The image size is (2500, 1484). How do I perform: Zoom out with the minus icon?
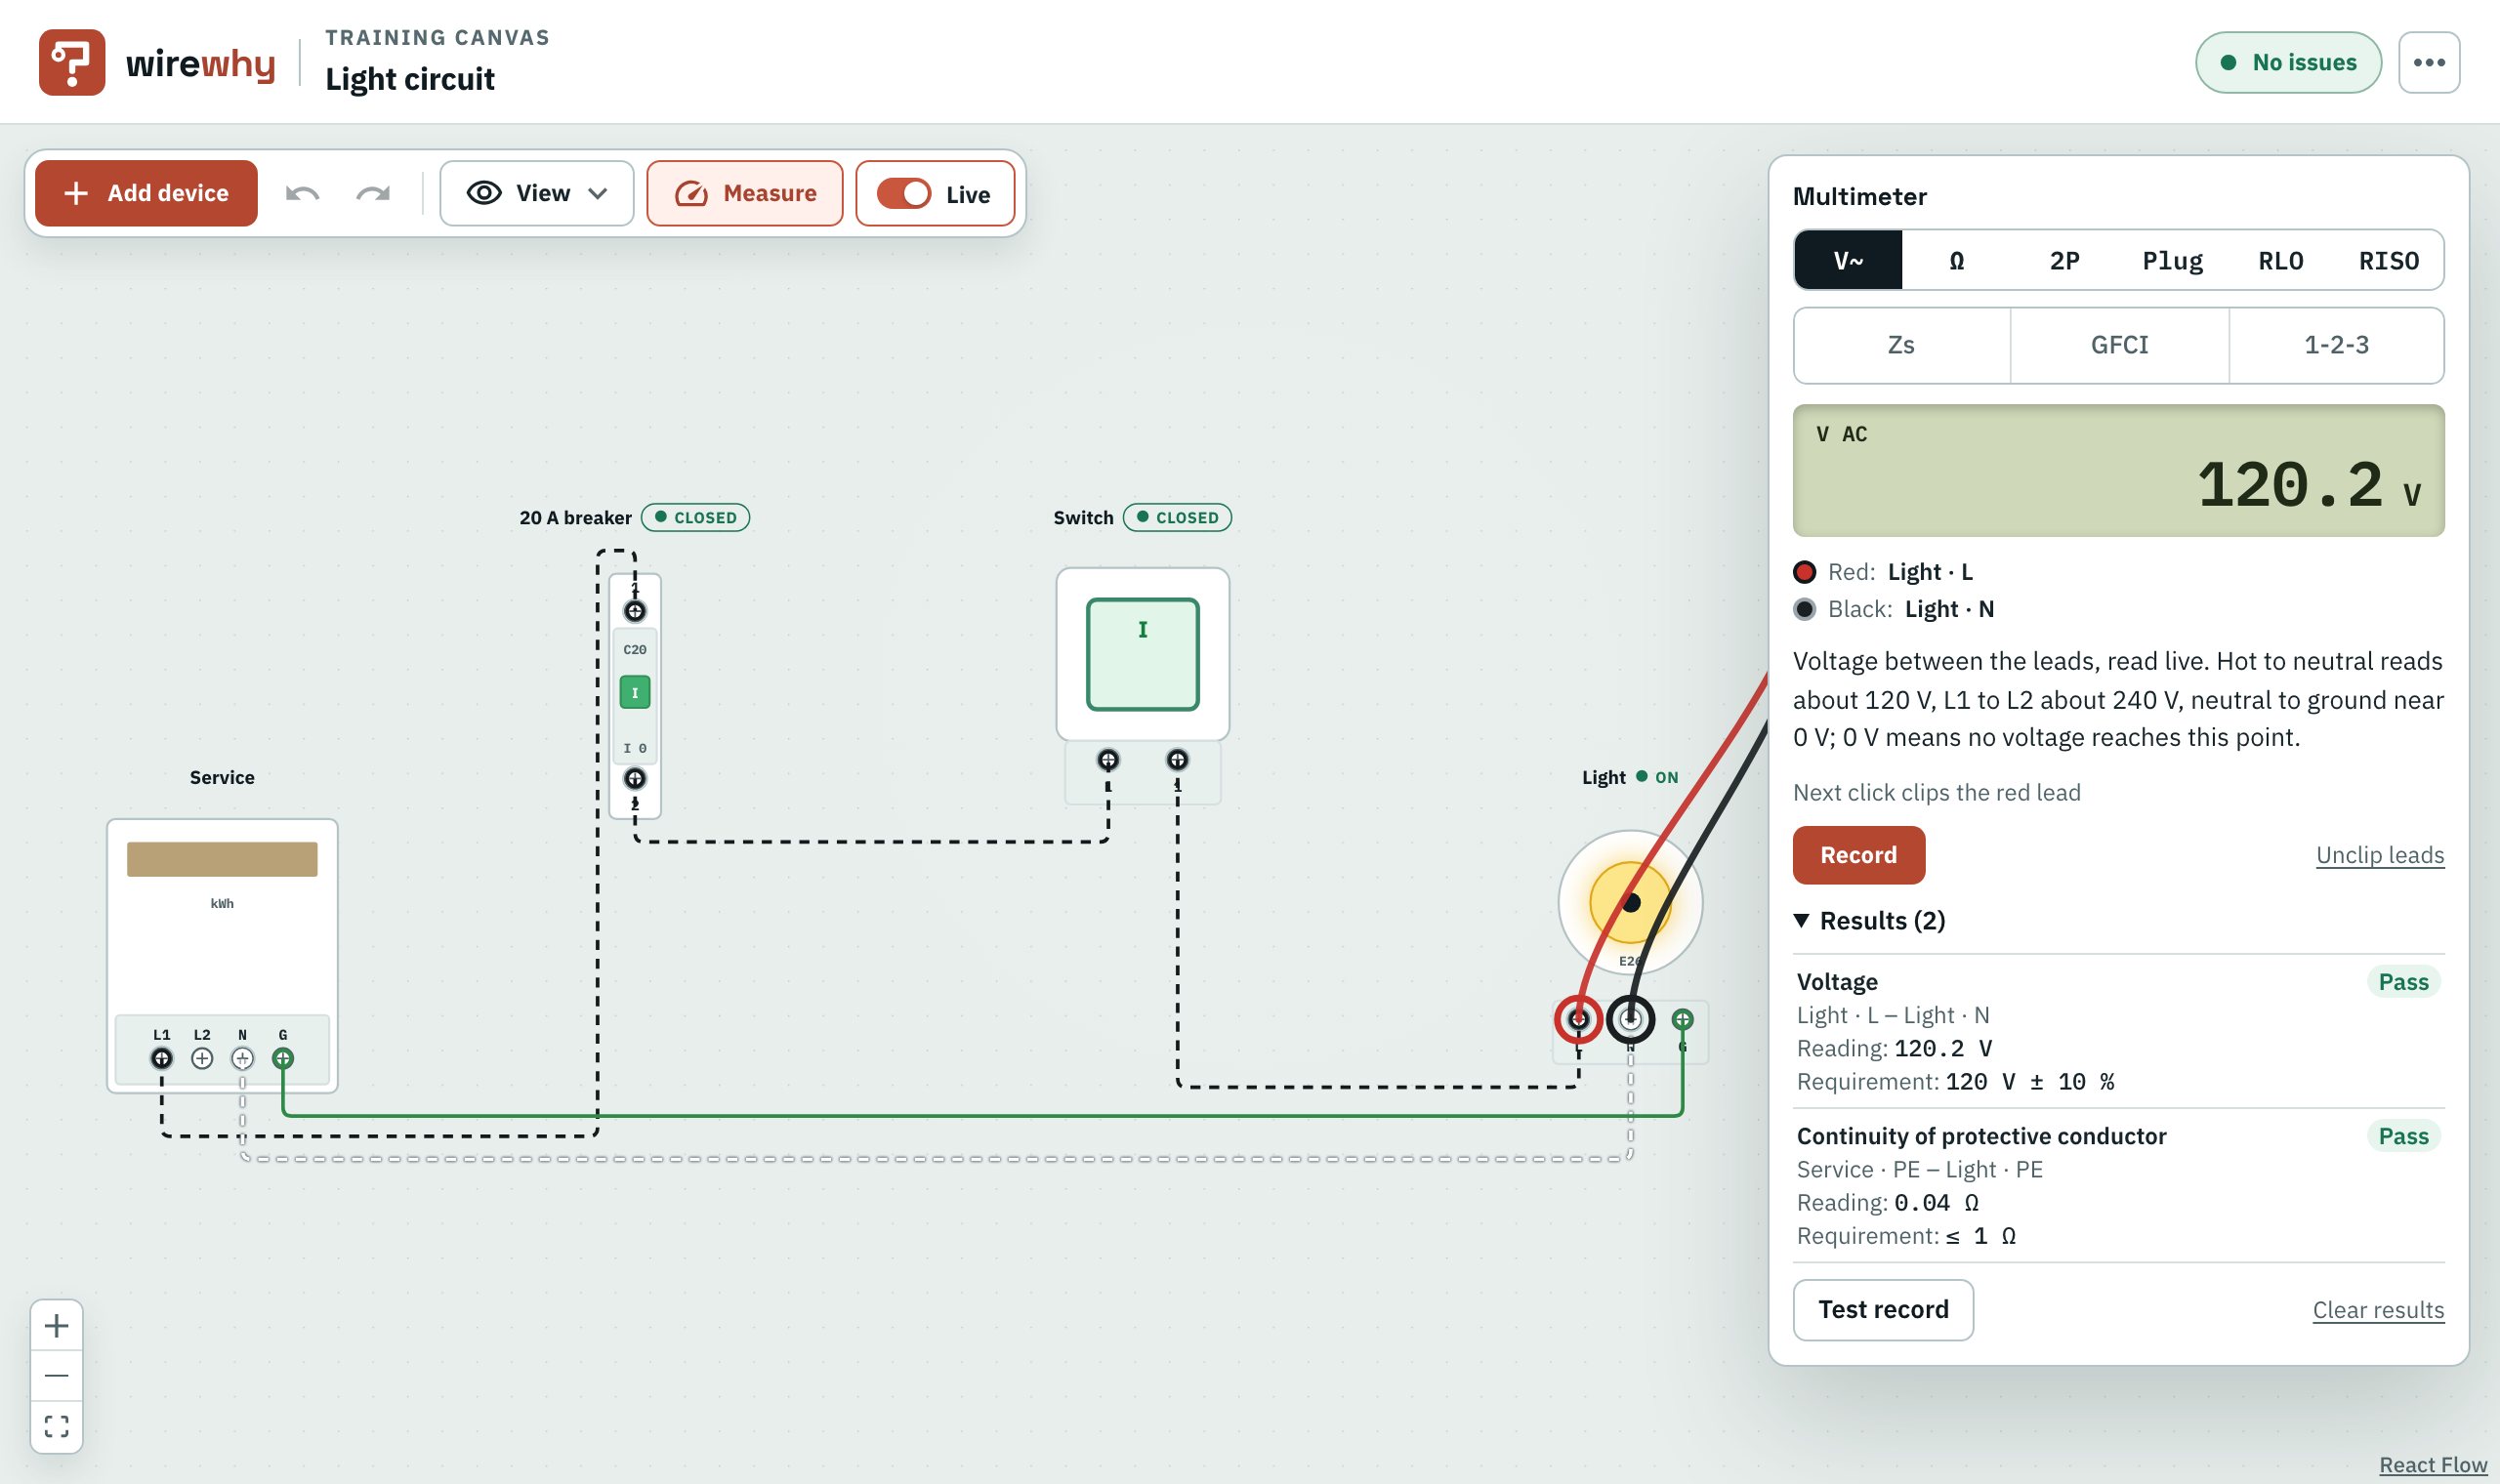(57, 1375)
